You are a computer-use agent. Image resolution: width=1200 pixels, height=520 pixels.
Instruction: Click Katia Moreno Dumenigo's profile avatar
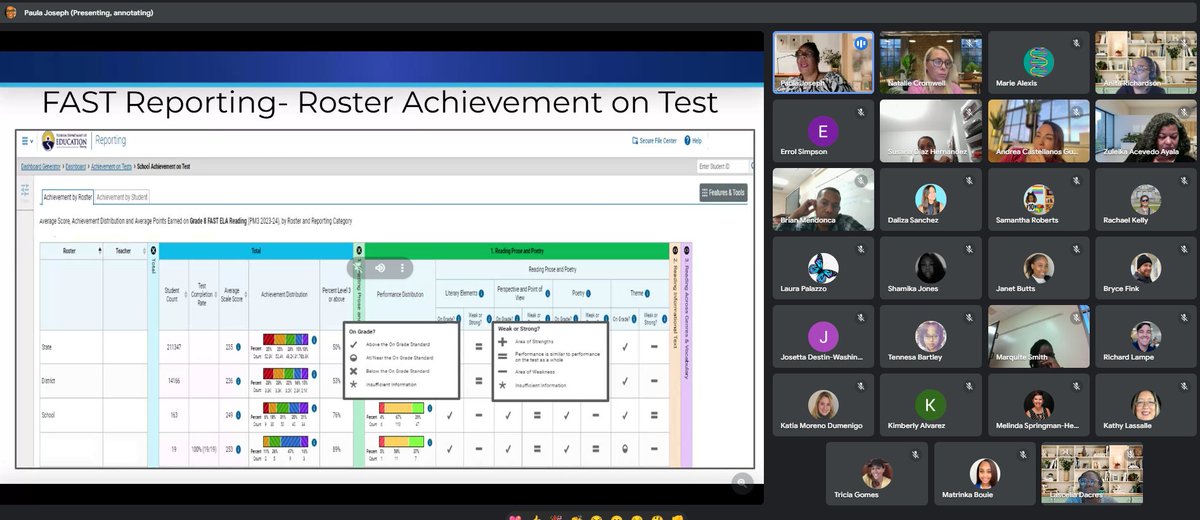pyautogui.click(x=823, y=405)
